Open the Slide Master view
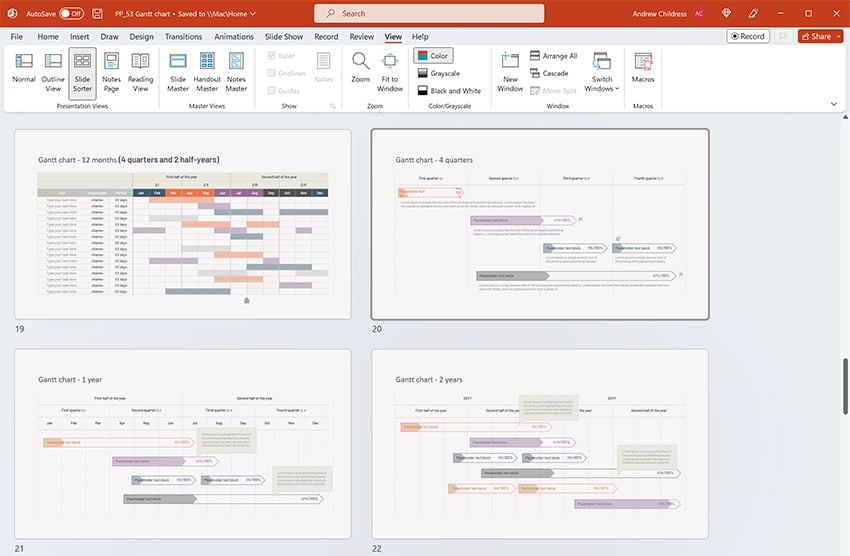 coord(178,68)
